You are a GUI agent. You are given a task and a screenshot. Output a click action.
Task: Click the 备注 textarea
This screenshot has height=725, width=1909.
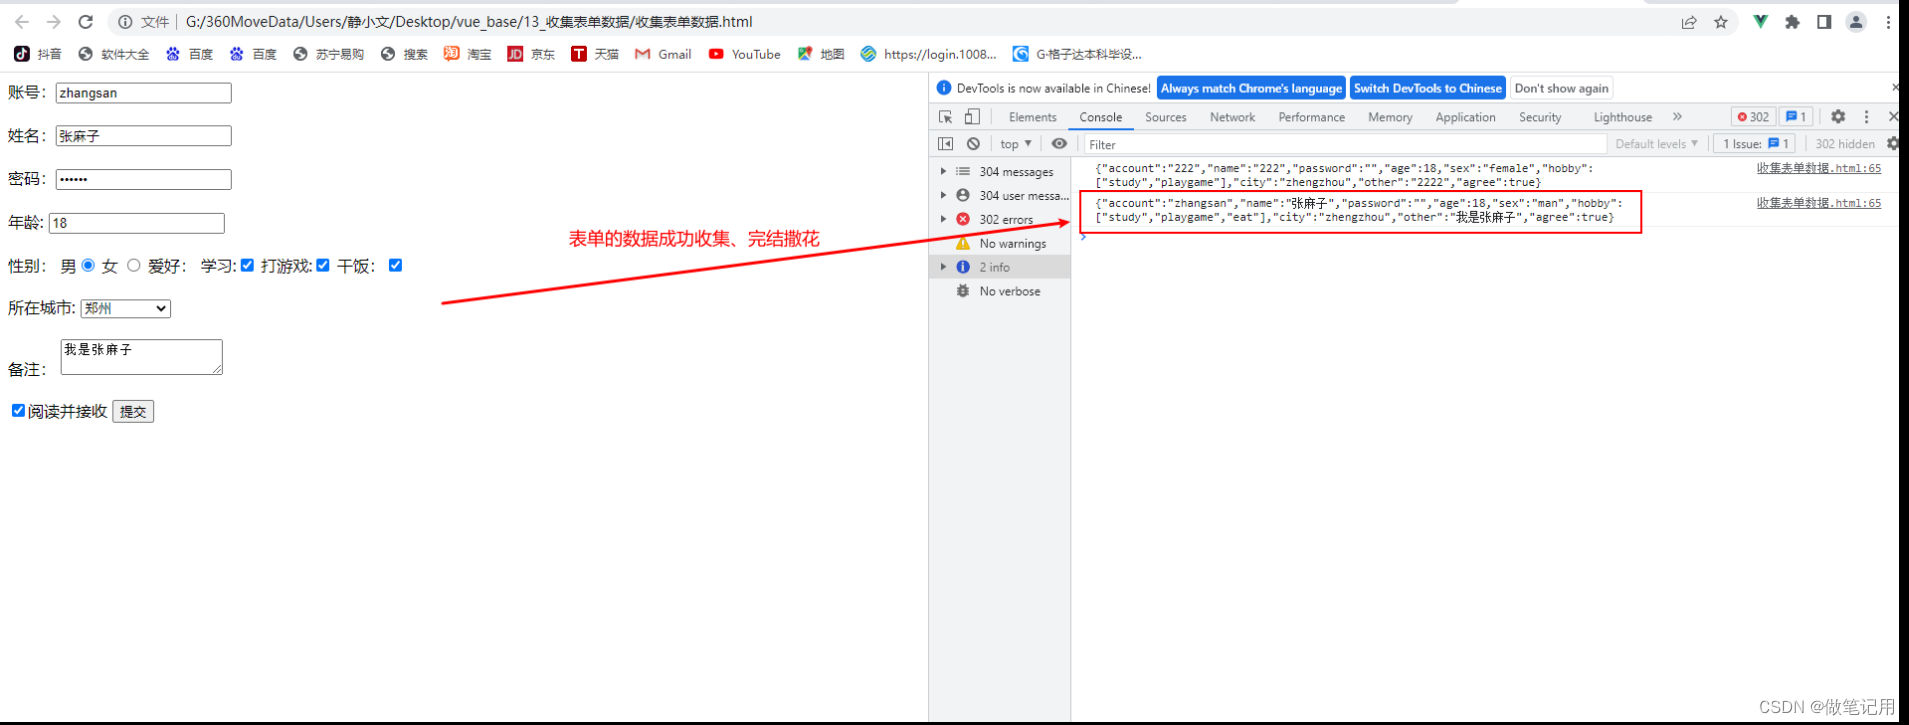(x=141, y=357)
